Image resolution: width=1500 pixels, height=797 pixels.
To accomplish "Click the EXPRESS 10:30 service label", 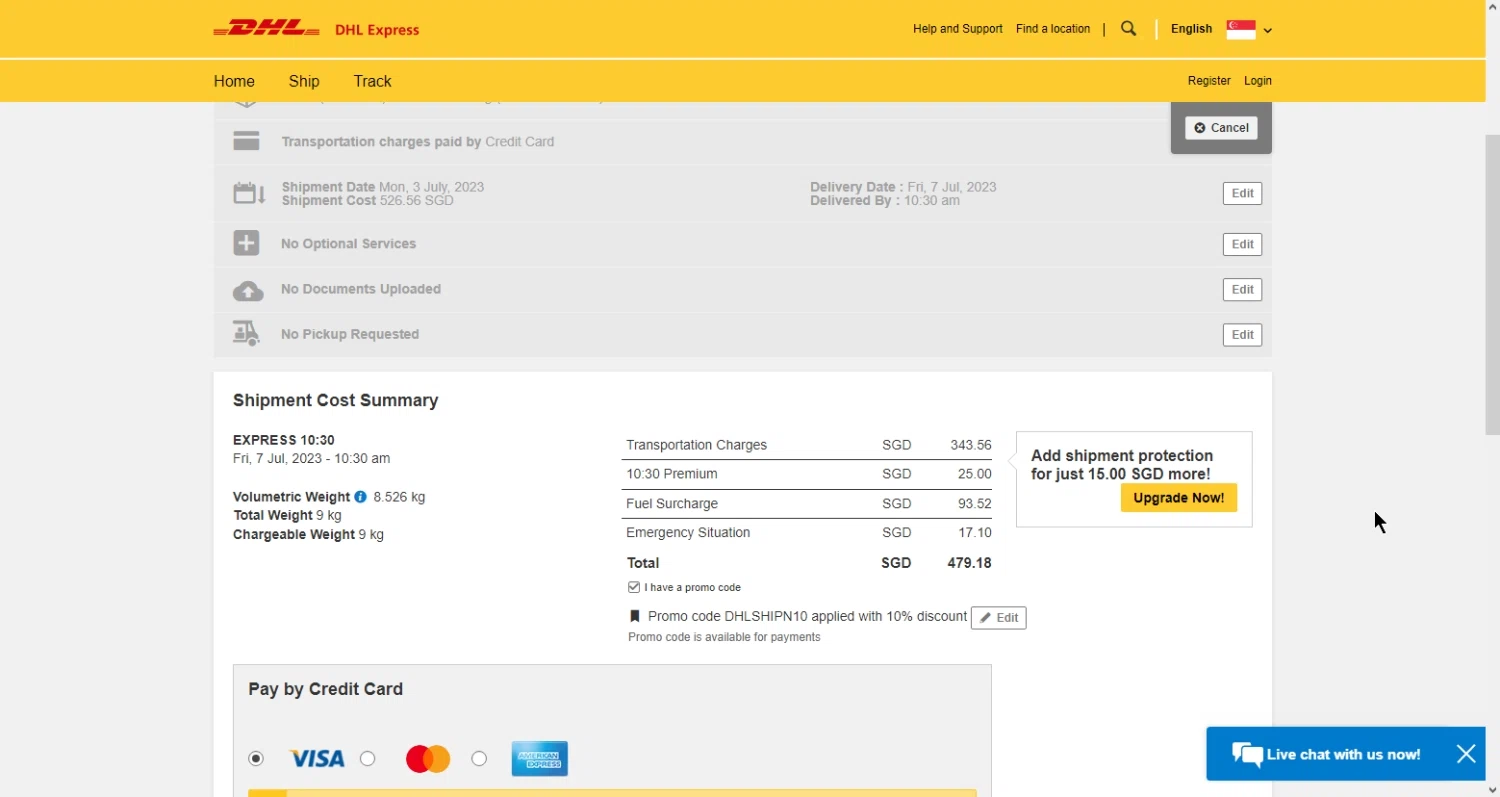I will point(284,440).
